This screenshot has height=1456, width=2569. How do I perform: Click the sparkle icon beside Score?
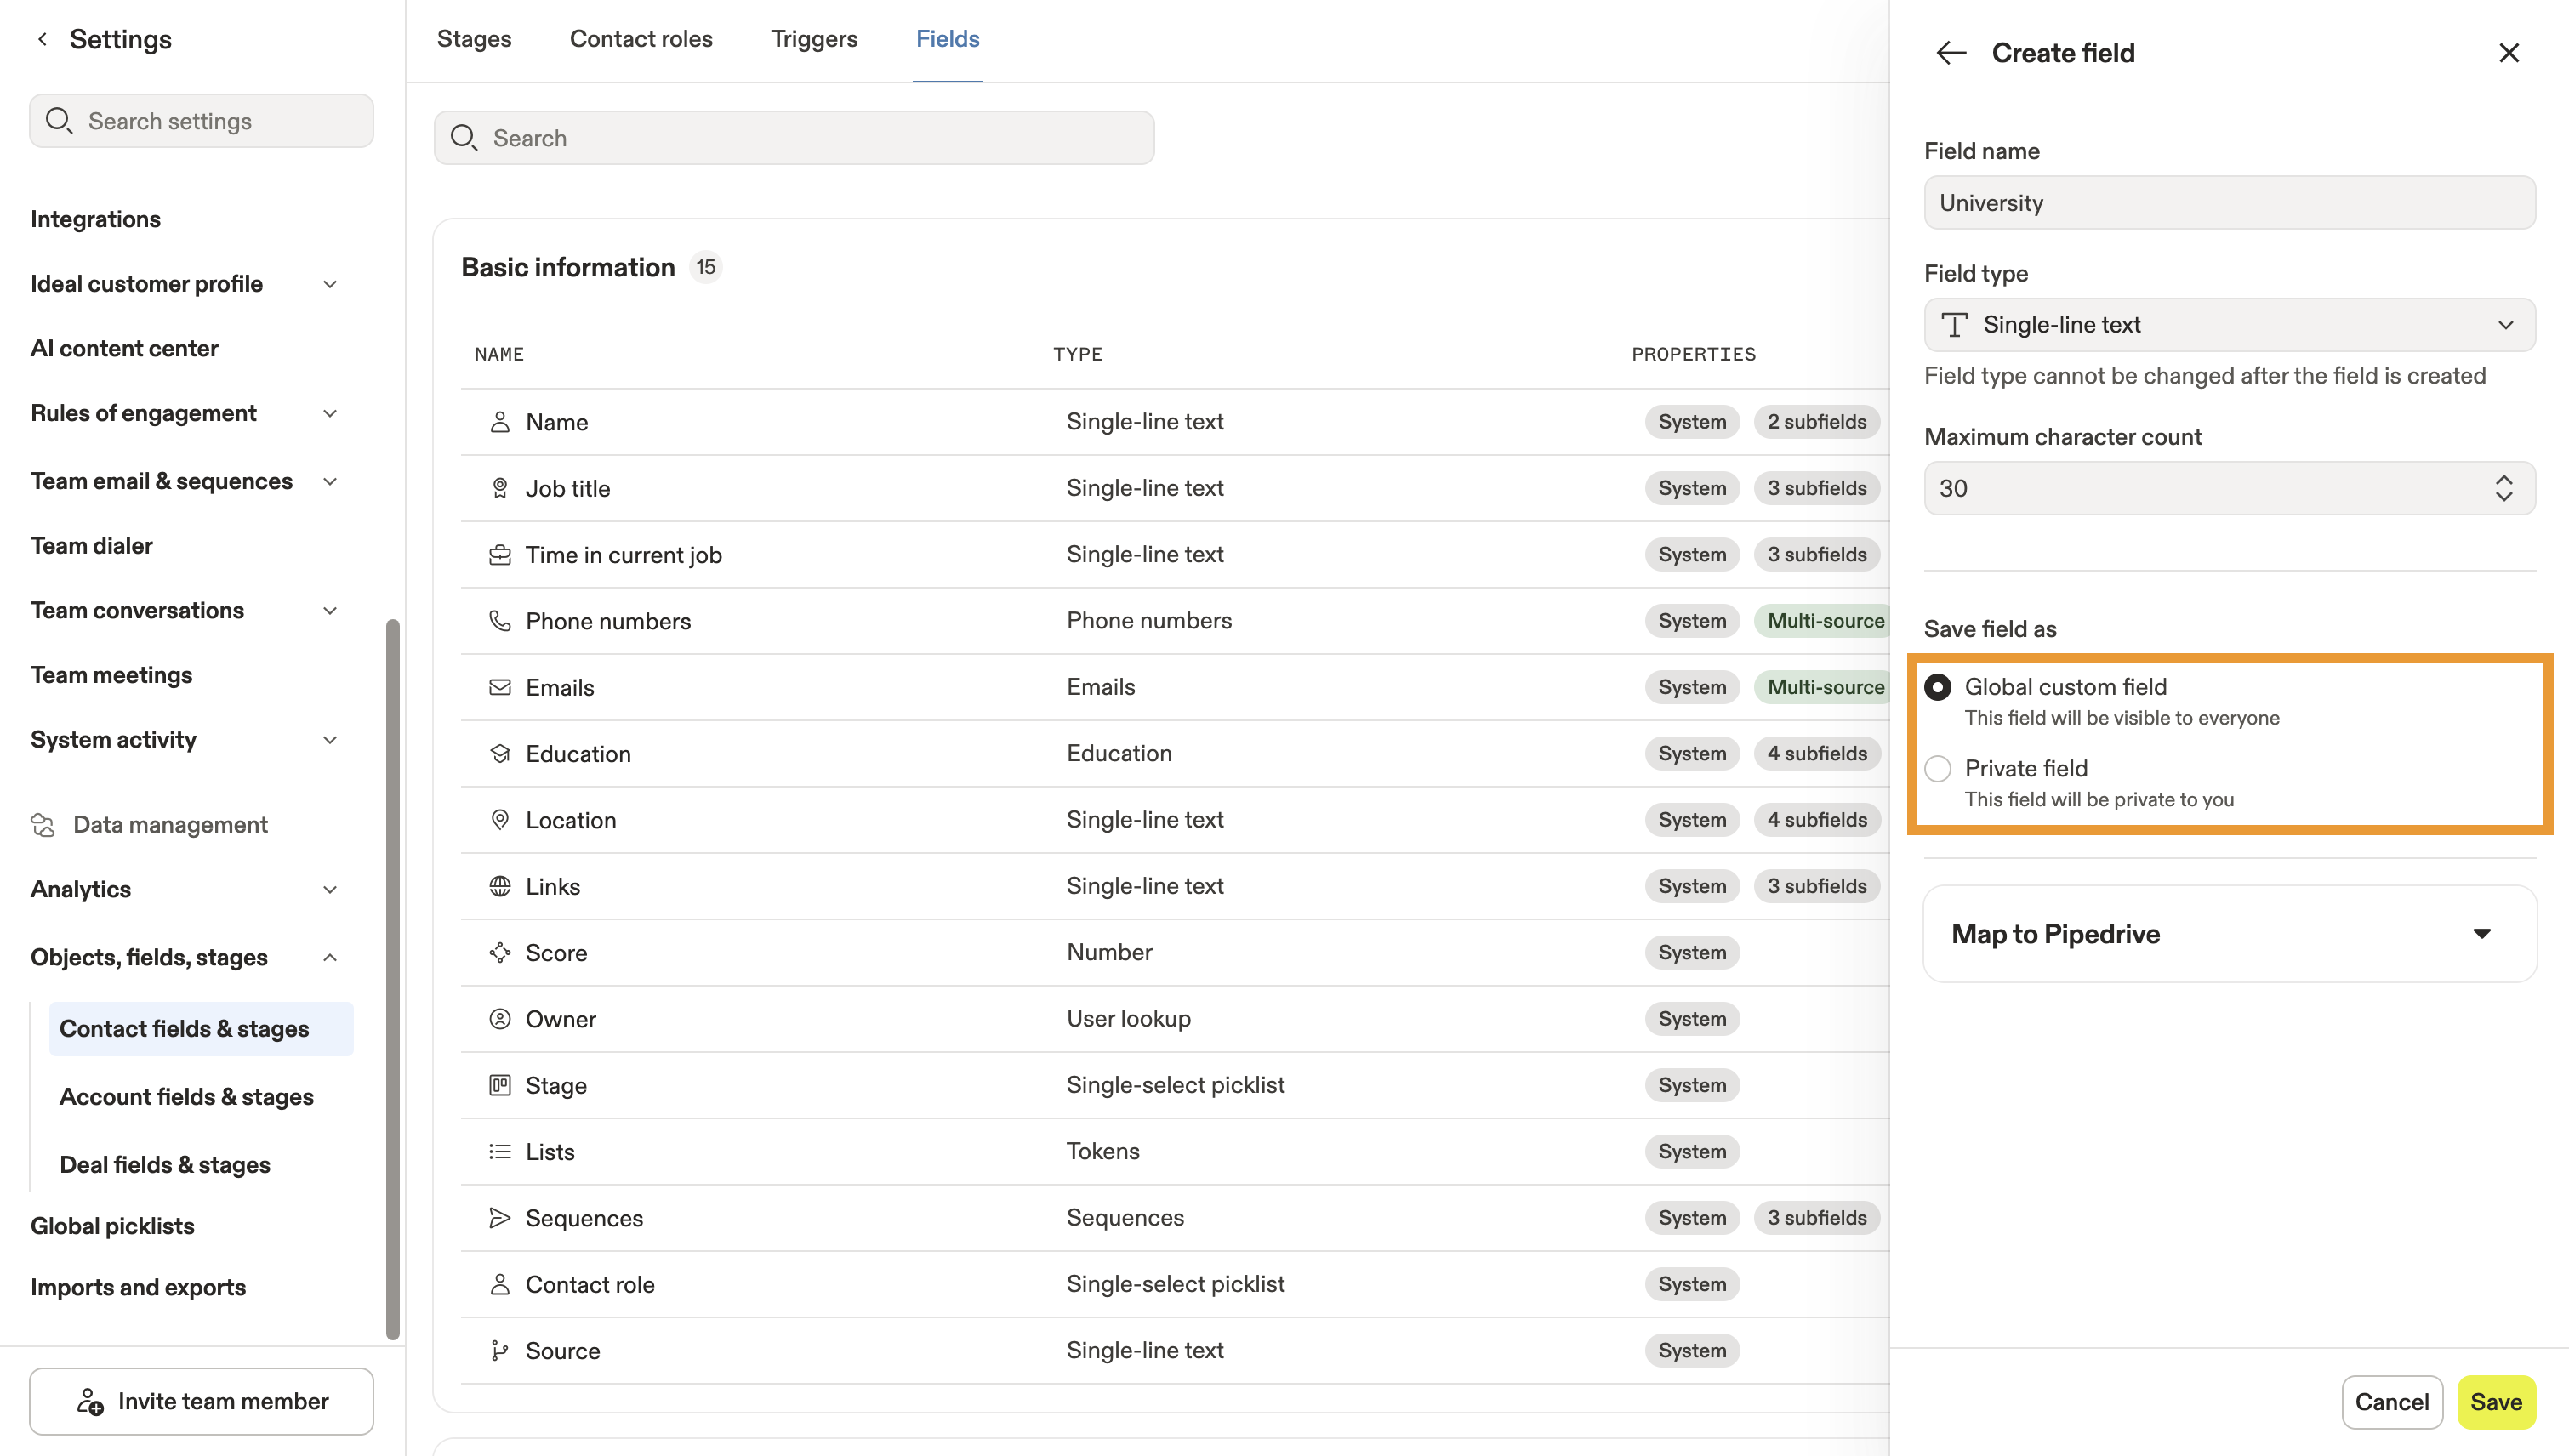[x=500, y=952]
